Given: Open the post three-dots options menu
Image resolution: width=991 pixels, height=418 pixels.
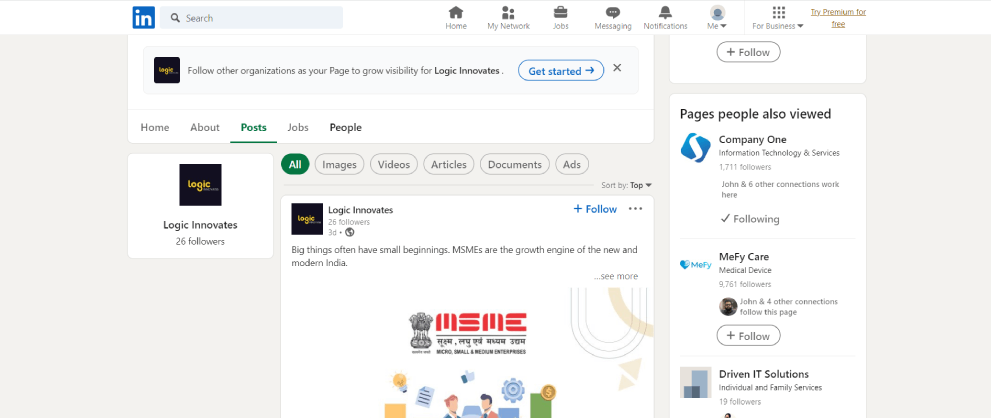Looking at the screenshot, I should [635, 209].
